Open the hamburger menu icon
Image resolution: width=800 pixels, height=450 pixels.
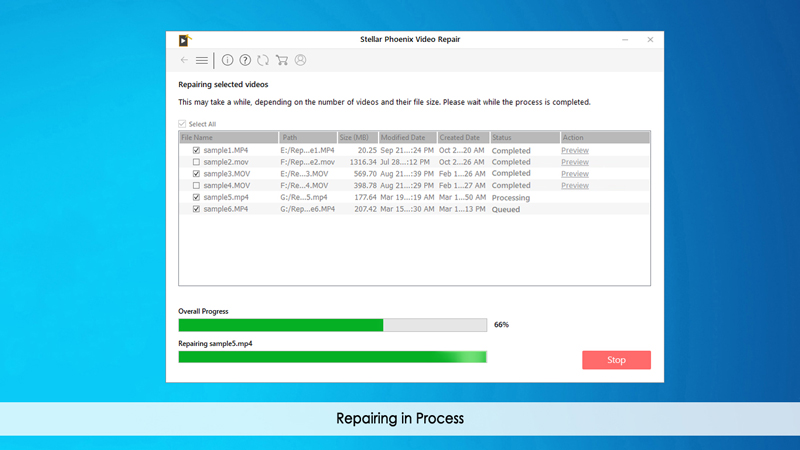coord(202,61)
